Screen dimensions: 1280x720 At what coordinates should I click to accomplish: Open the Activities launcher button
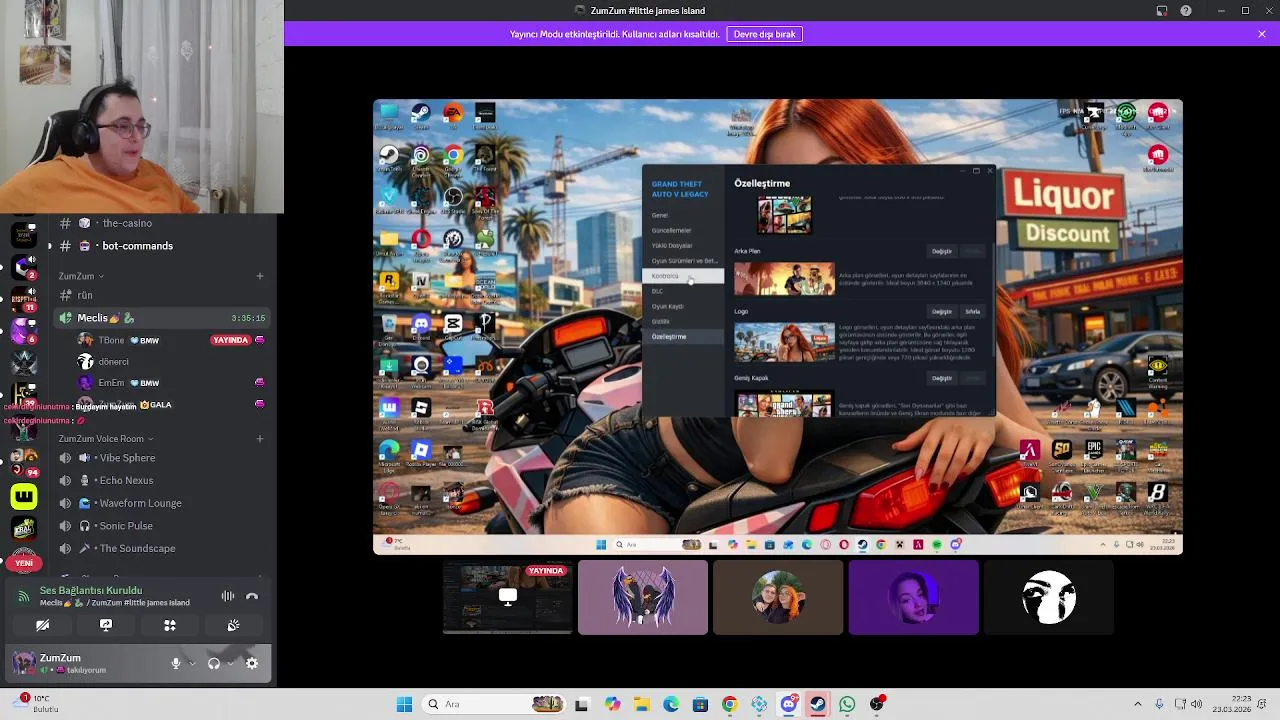click(x=170, y=625)
